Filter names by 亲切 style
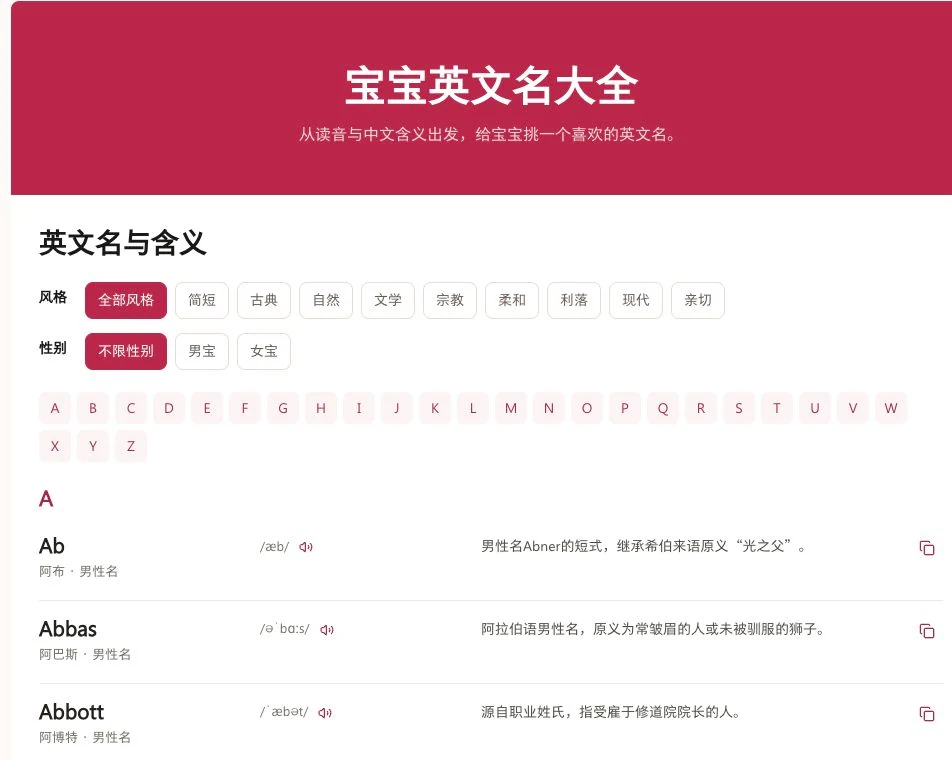 (x=698, y=300)
